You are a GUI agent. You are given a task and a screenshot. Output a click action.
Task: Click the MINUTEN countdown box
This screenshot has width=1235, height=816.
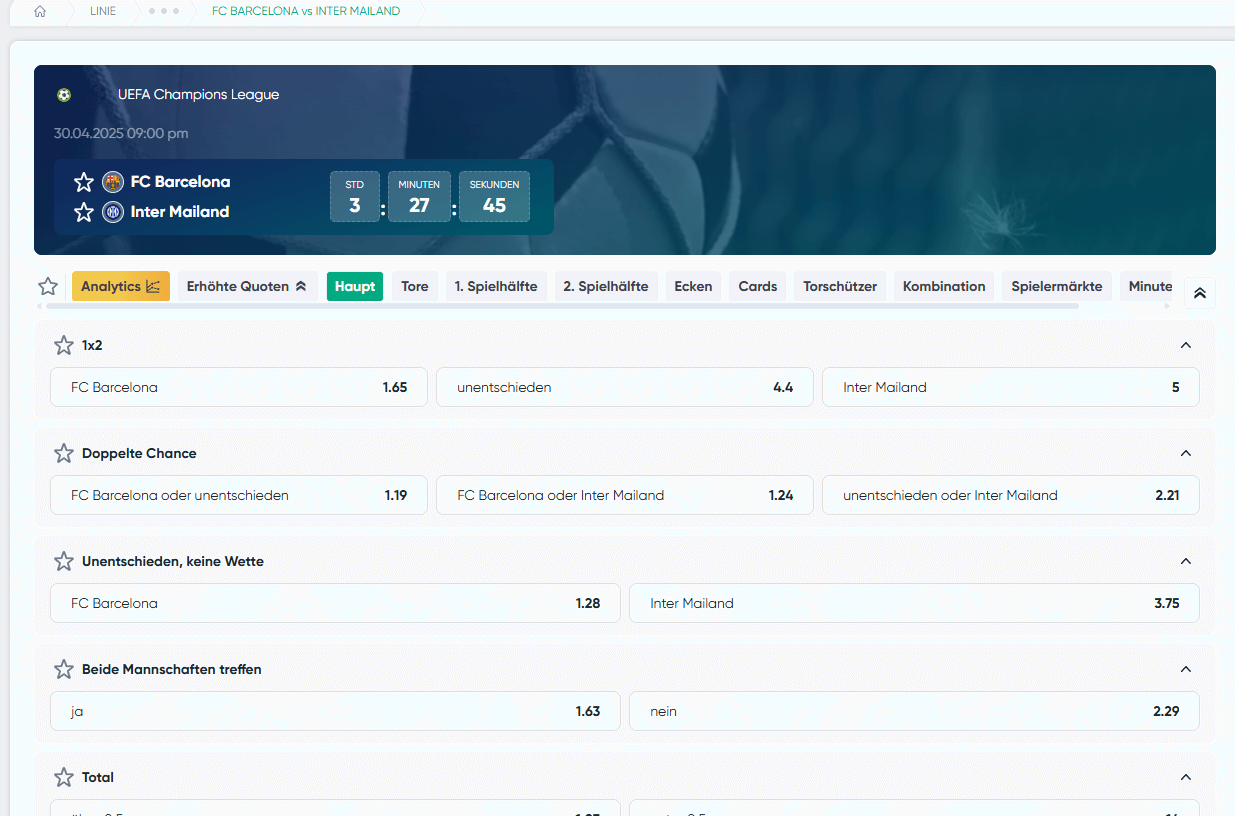[x=419, y=196]
